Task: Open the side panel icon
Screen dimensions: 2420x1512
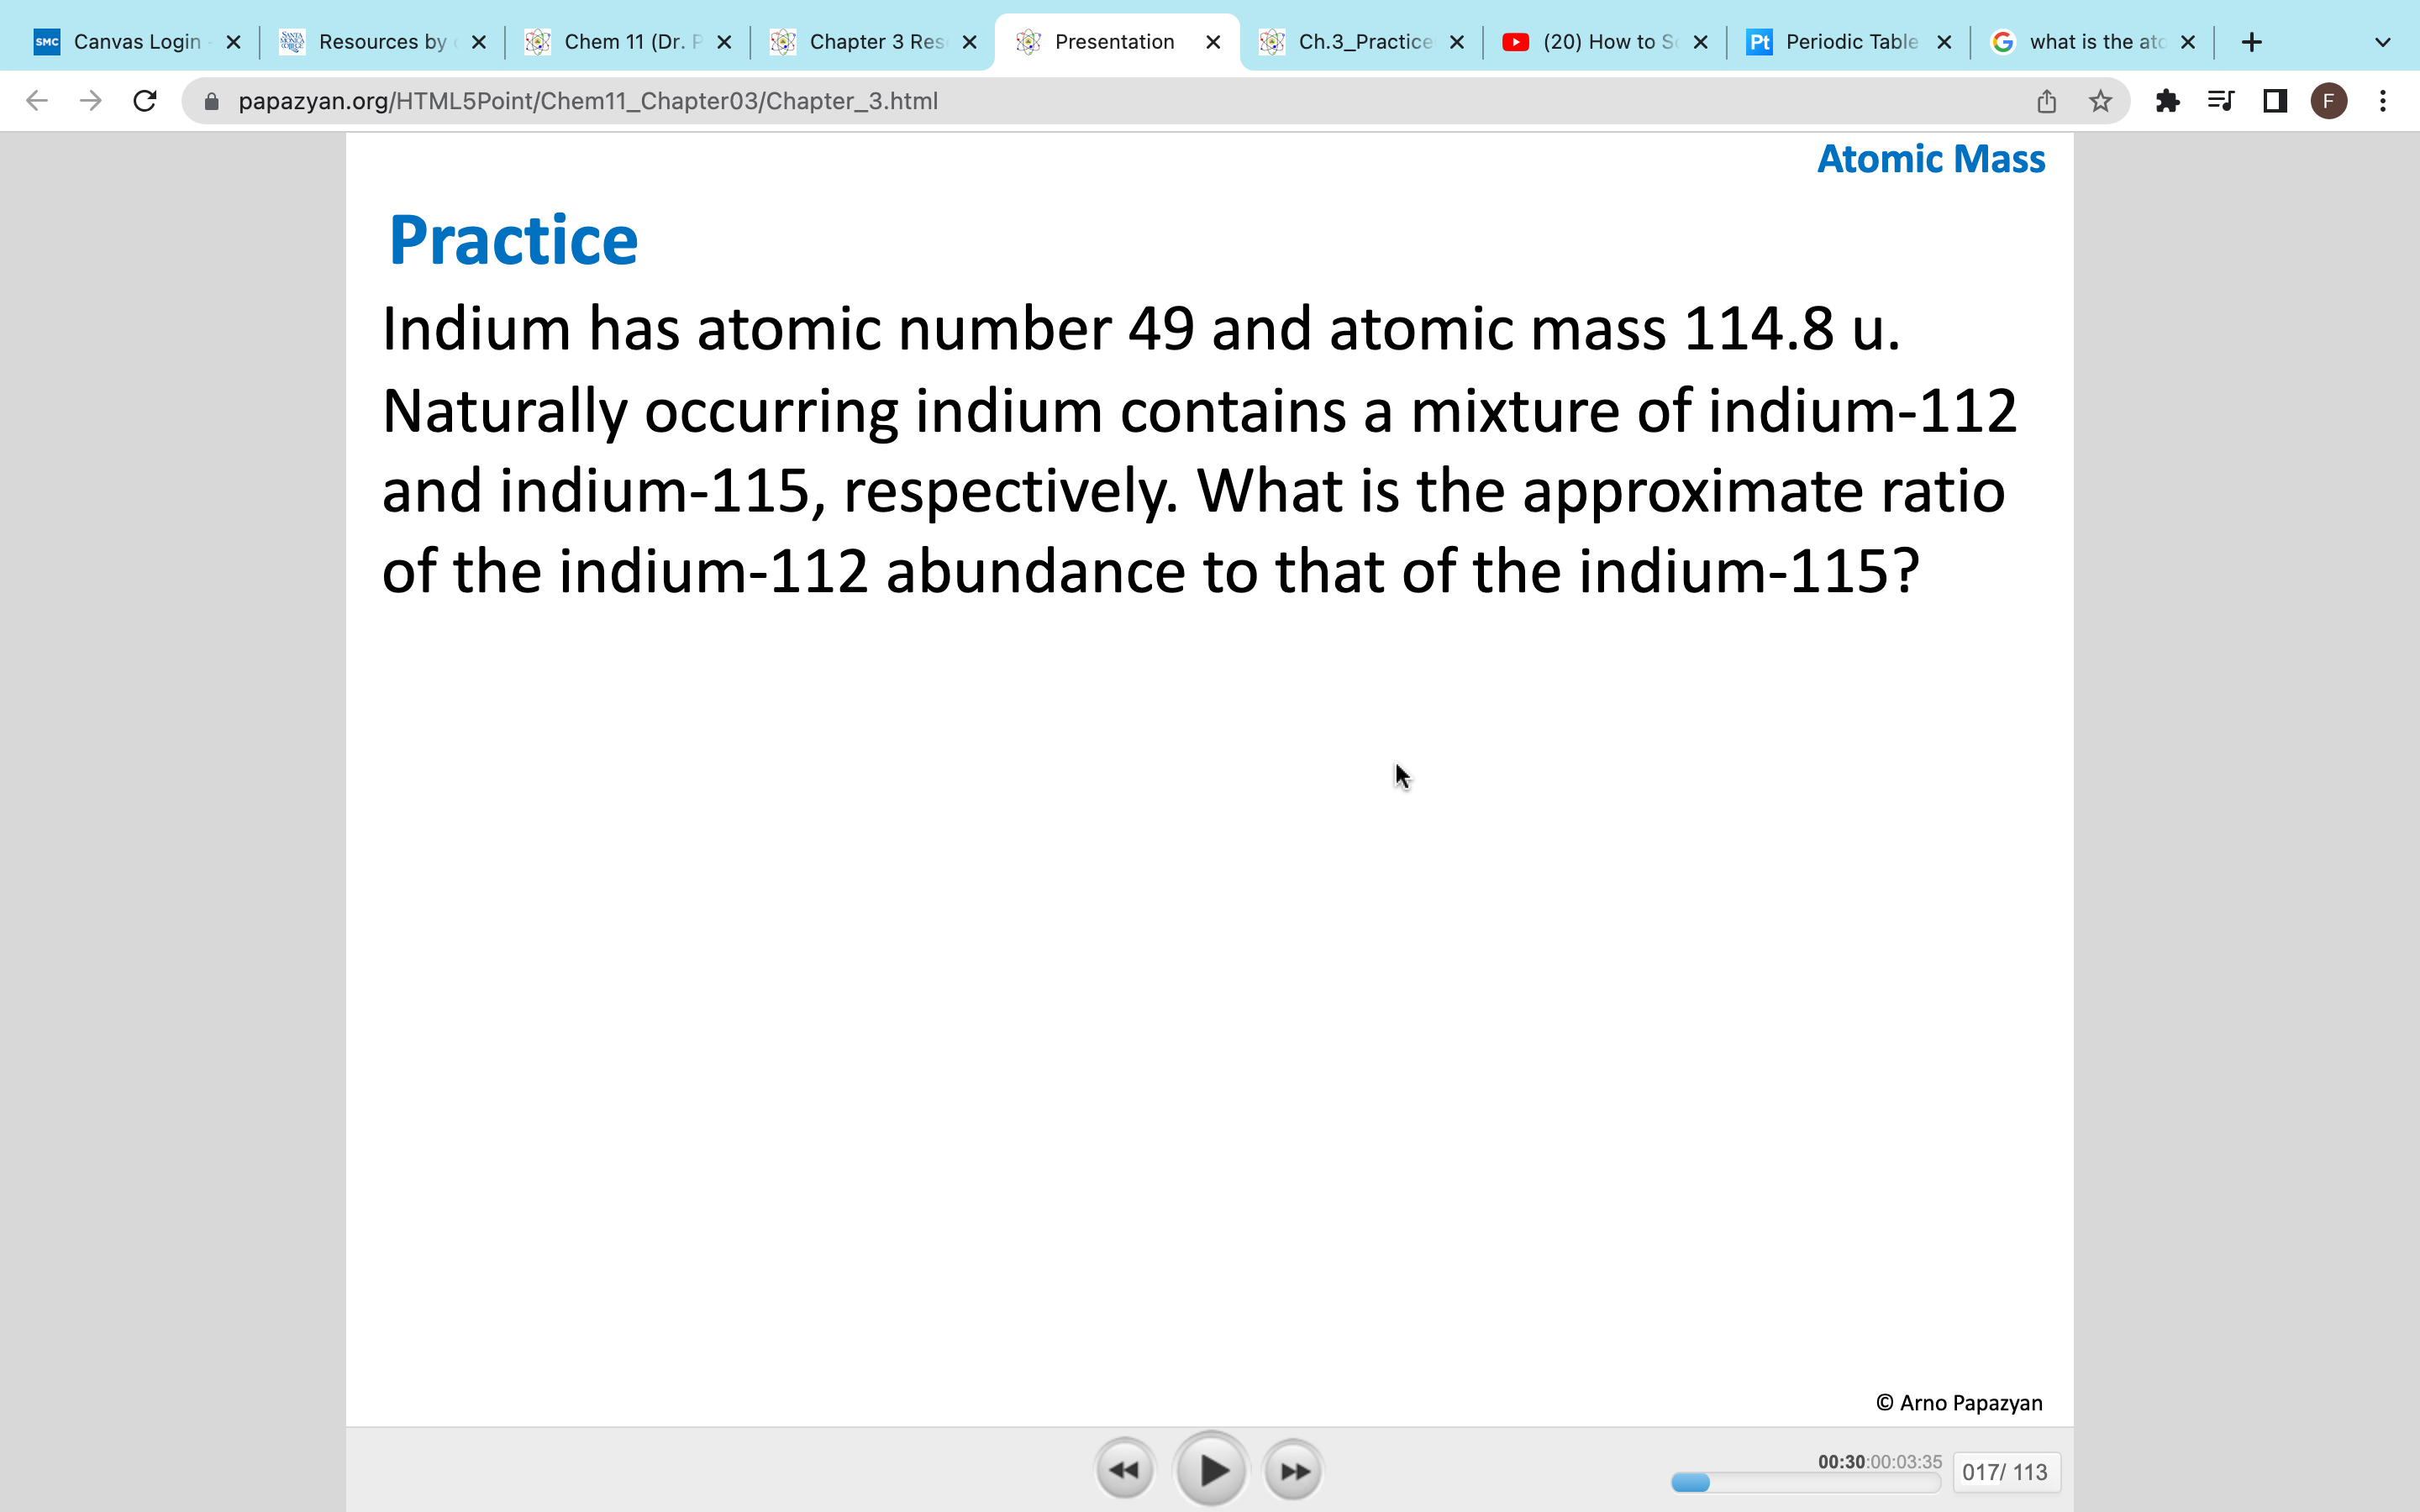Action: [x=2273, y=100]
